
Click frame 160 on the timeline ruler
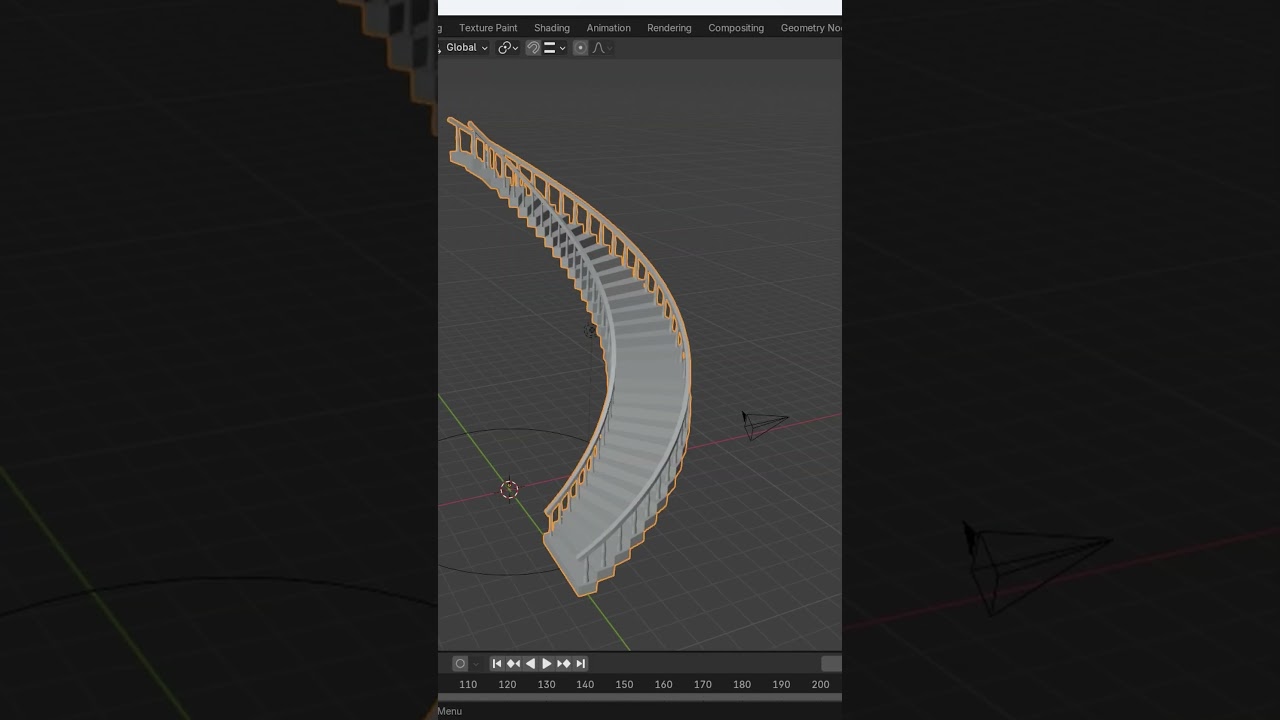pos(663,685)
